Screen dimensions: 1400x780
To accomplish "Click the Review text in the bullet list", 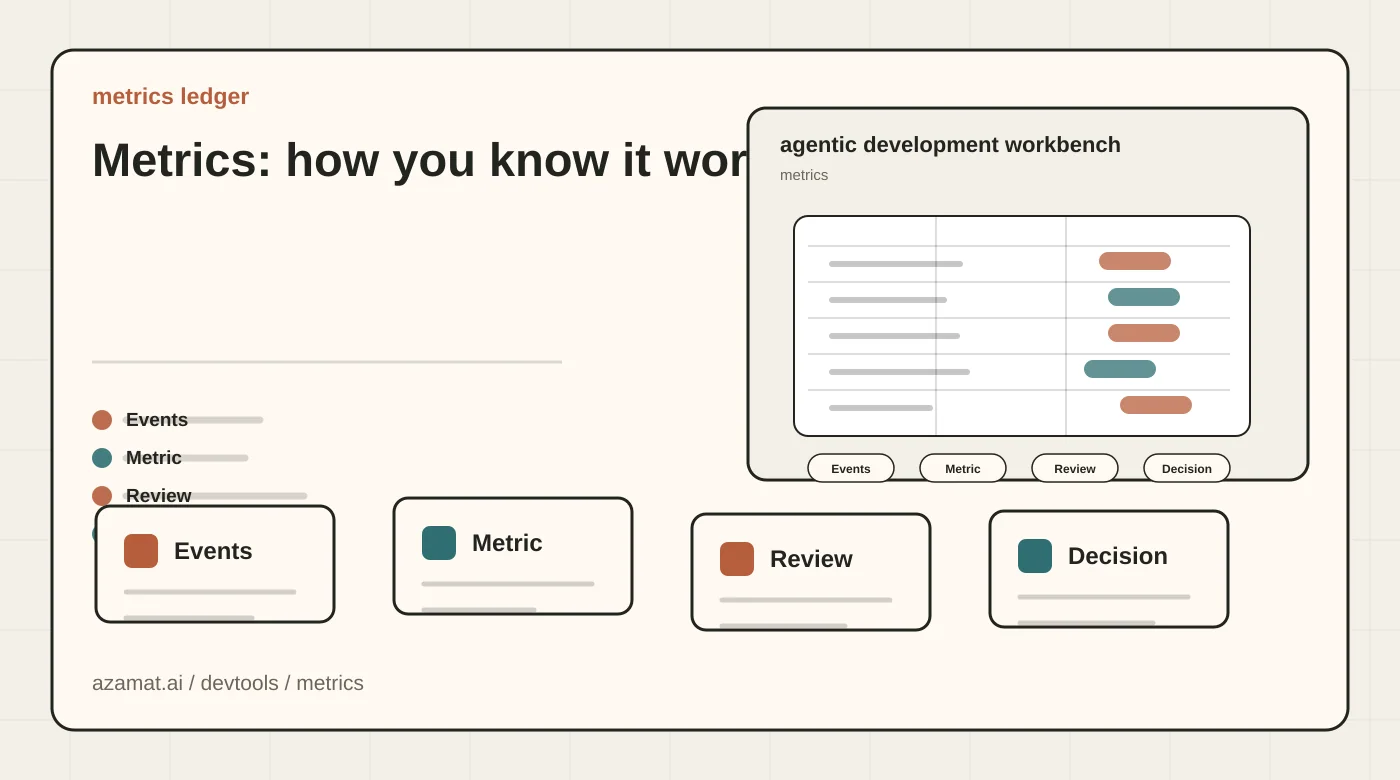I will pos(159,496).
